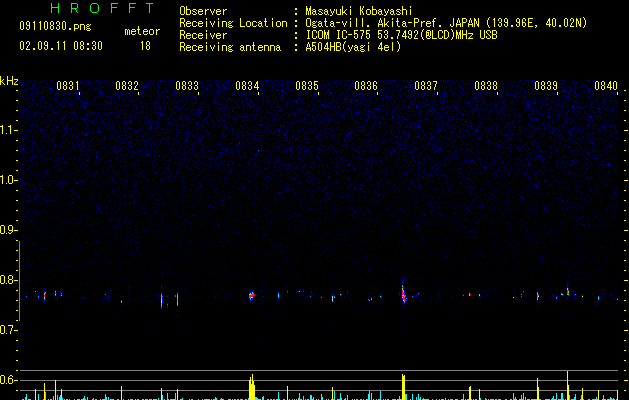Click the 0837 time marker
Image resolution: width=629 pixels, height=400 pixels.
point(426,86)
